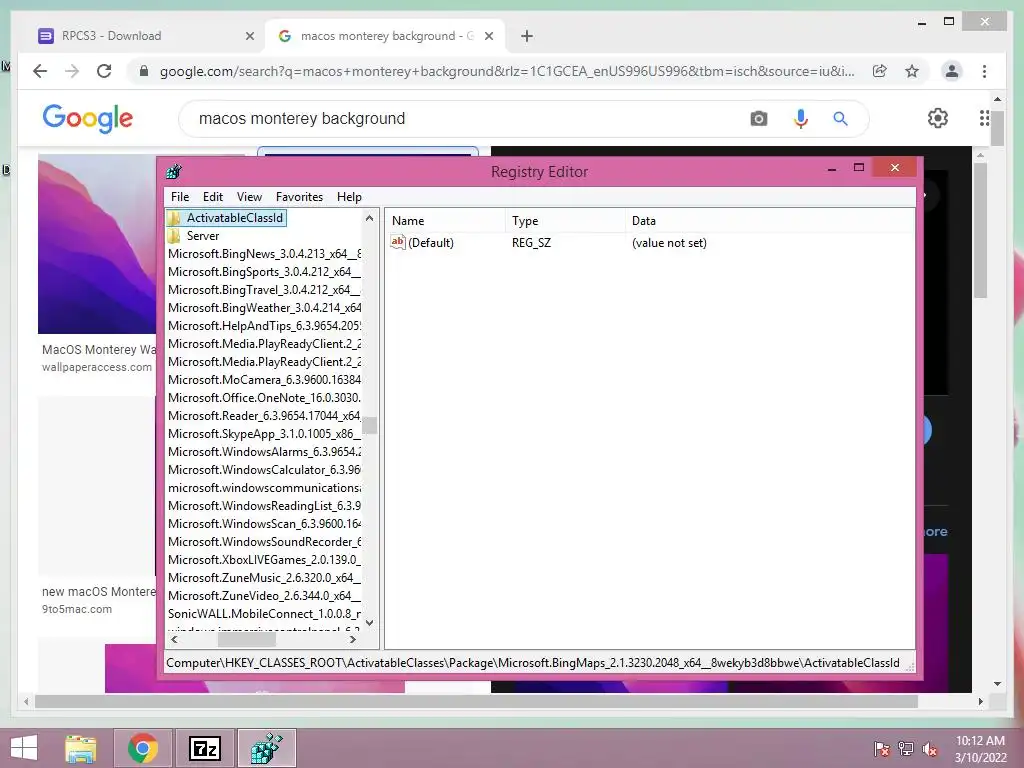The height and width of the screenshot is (768, 1024).
Task: Open a new Chrome tab
Action: (x=527, y=37)
